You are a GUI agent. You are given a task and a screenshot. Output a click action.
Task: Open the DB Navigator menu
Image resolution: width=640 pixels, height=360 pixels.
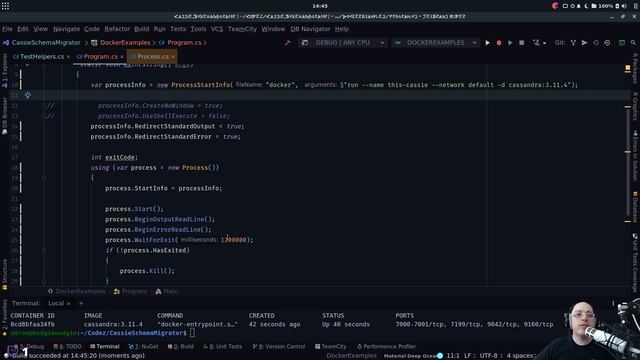310,29
